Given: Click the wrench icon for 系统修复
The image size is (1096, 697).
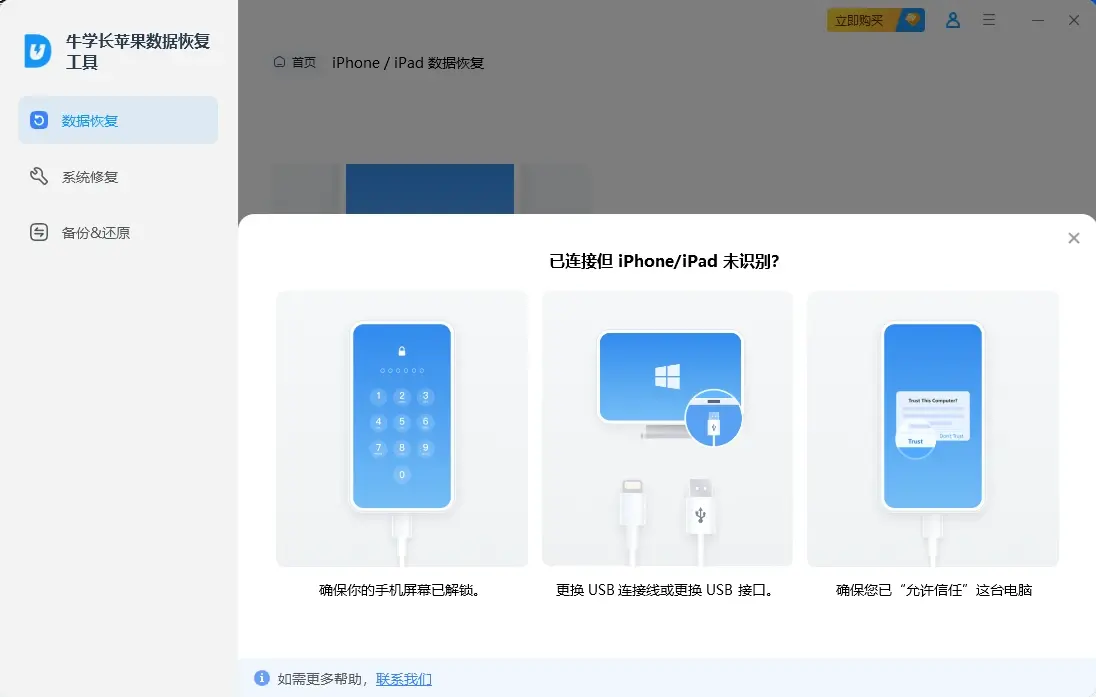Looking at the screenshot, I should coord(39,176).
